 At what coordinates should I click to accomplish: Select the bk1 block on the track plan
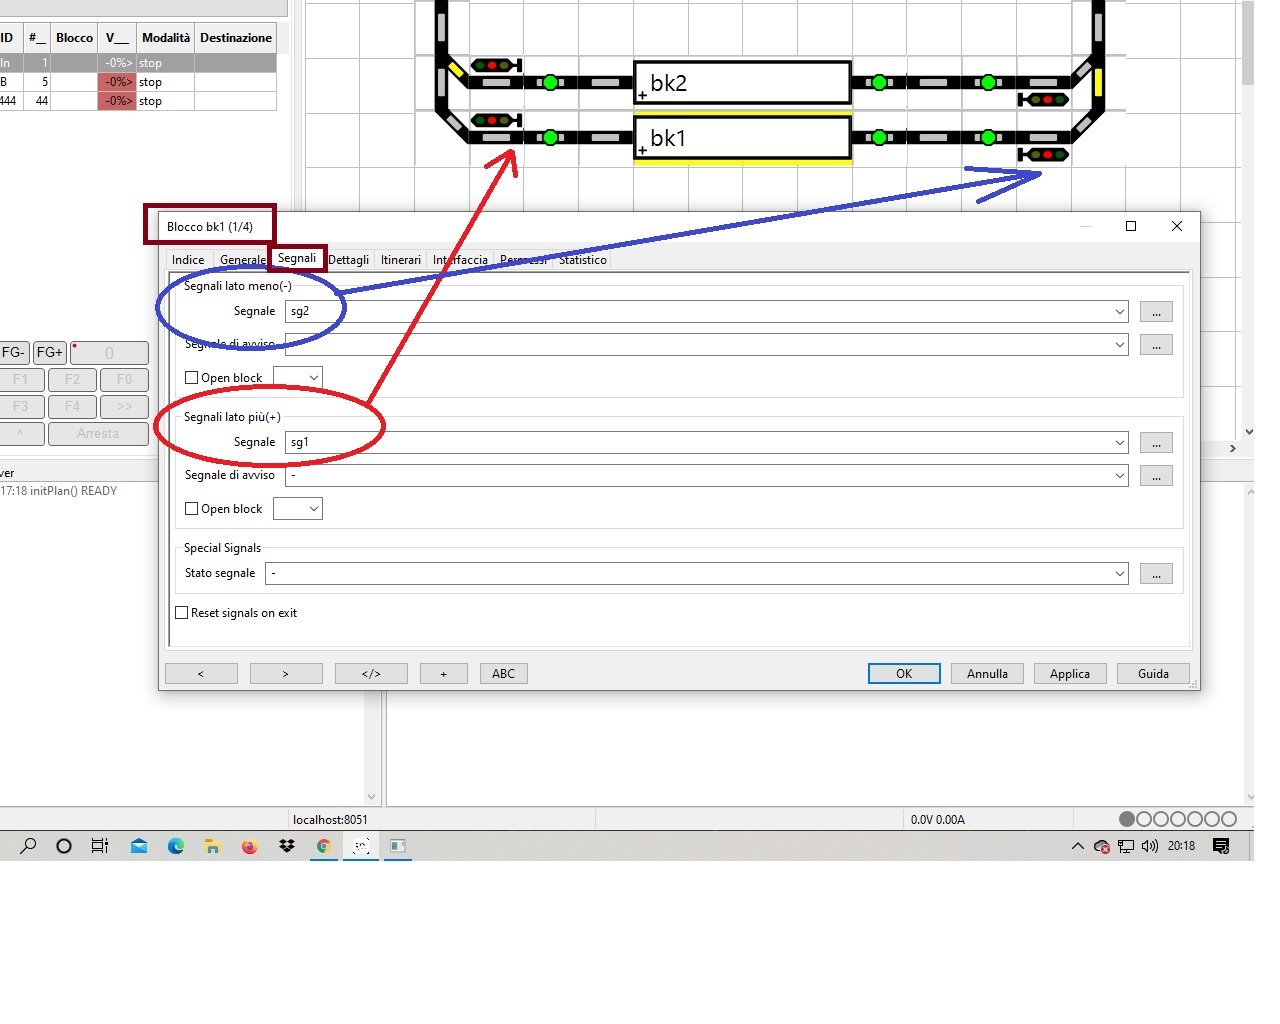pyautogui.click(x=742, y=138)
